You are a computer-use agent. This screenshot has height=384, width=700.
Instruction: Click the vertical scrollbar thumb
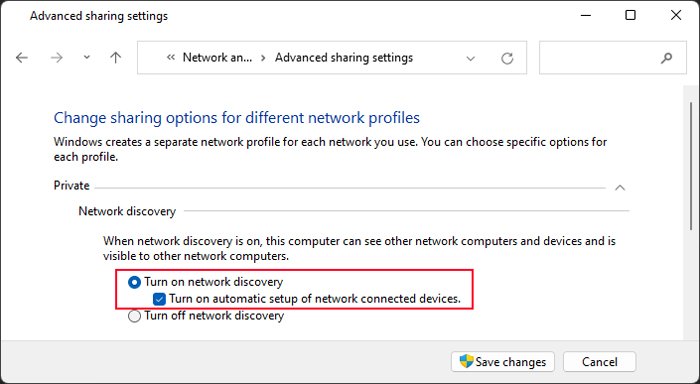pyautogui.click(x=691, y=166)
